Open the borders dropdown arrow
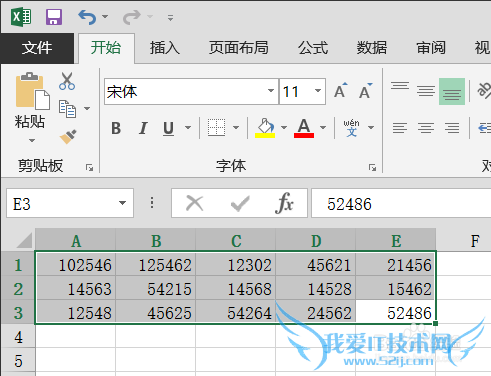Image resolution: width=491 pixels, height=376 pixels. (x=236, y=128)
